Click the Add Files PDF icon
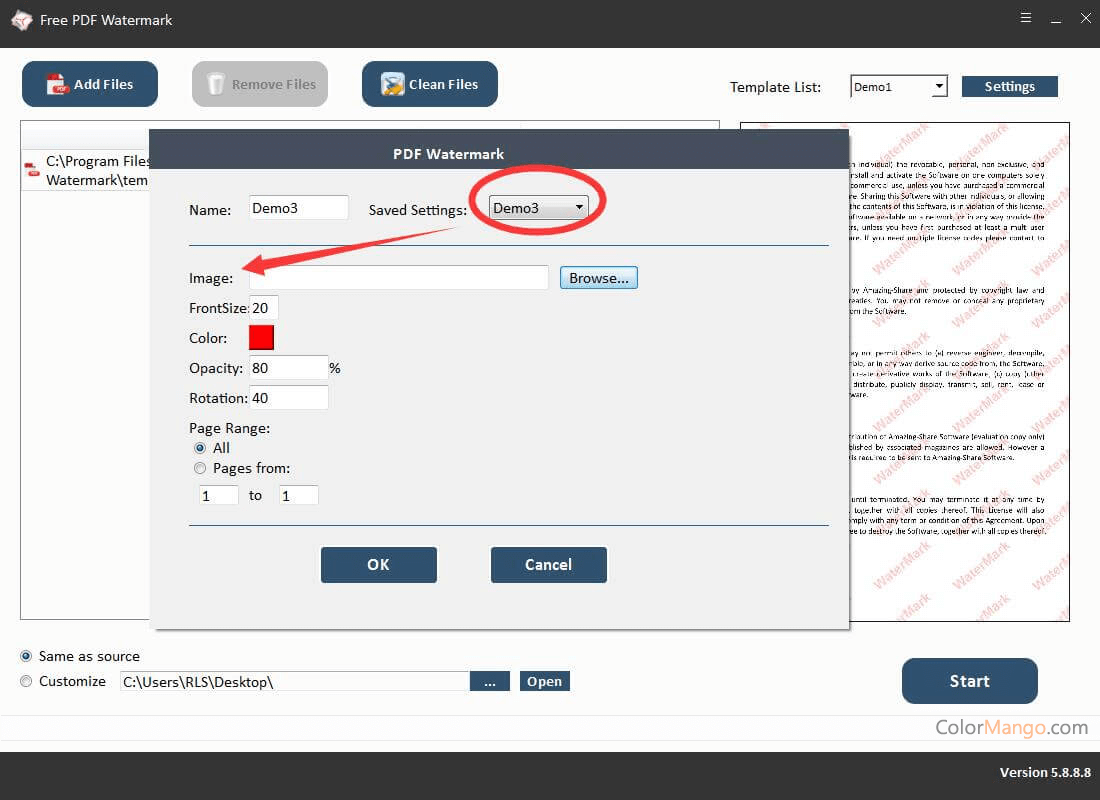 point(58,85)
